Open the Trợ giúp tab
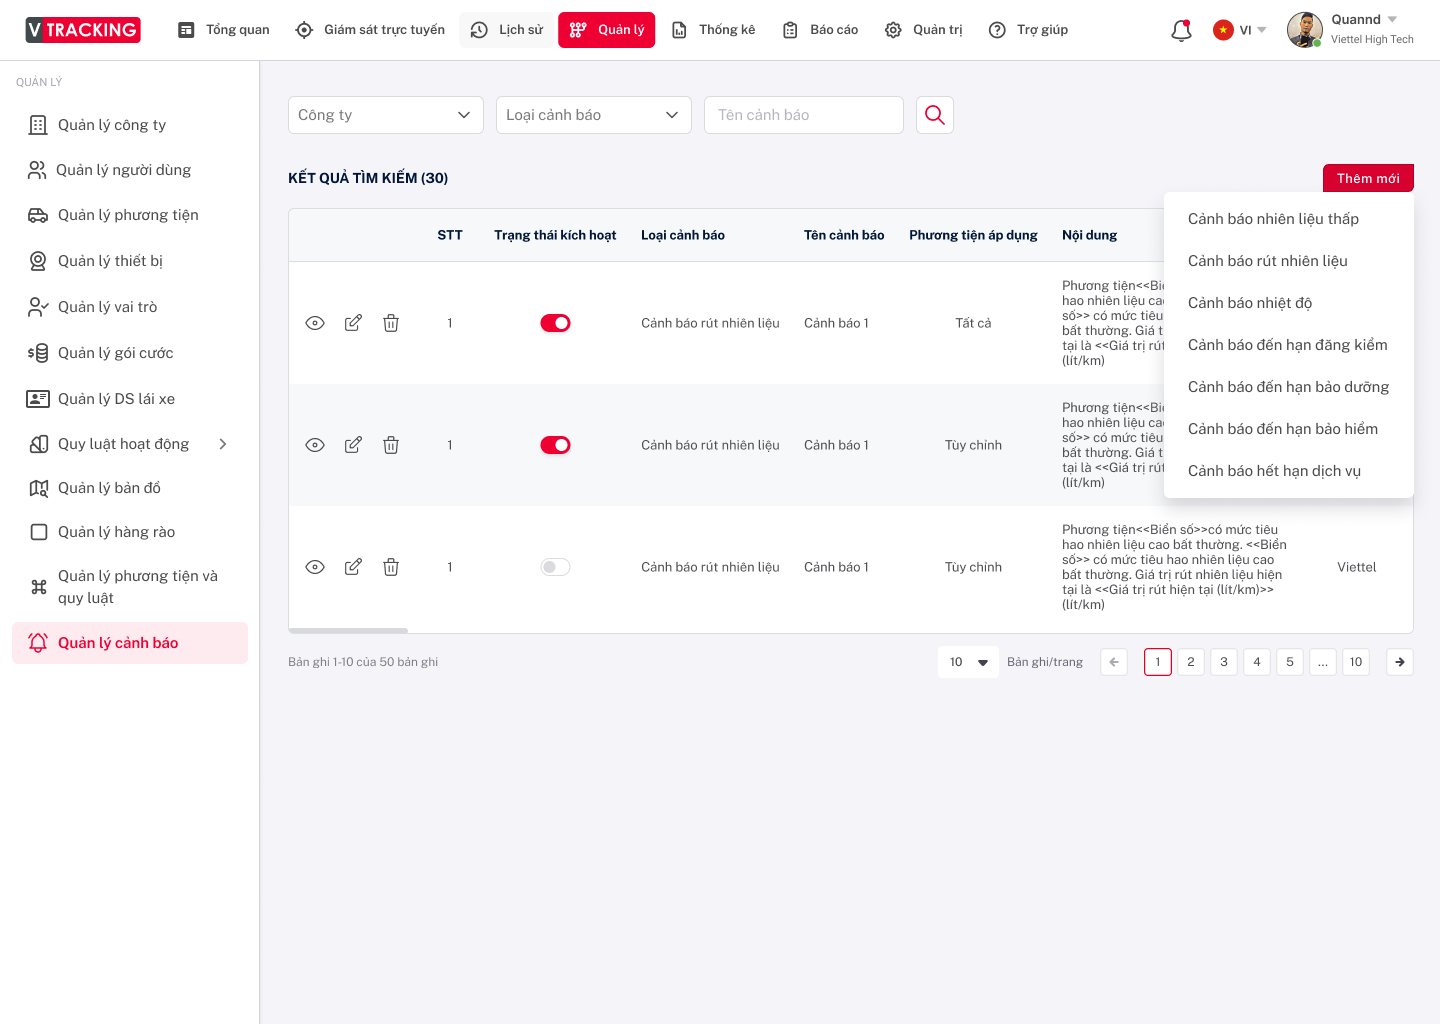This screenshot has width=1440, height=1024. click(x=1029, y=30)
